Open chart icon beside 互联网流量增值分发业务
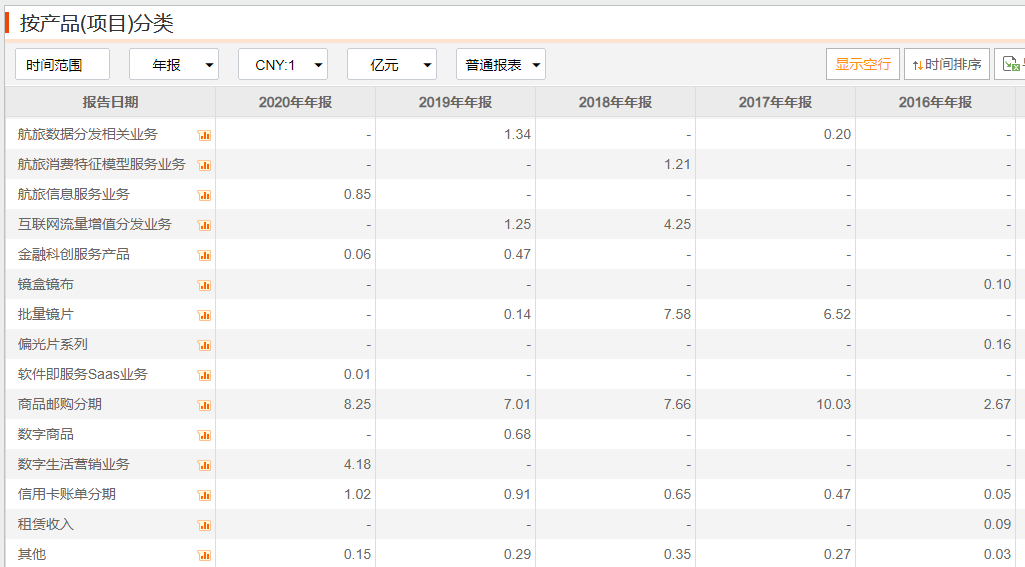 click(204, 225)
